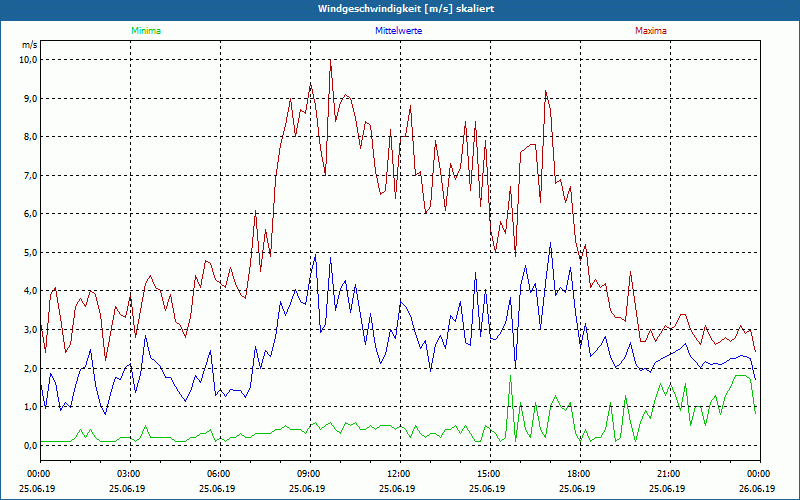Click the green Minima legend label
800x500 pixels.
pyautogui.click(x=145, y=31)
